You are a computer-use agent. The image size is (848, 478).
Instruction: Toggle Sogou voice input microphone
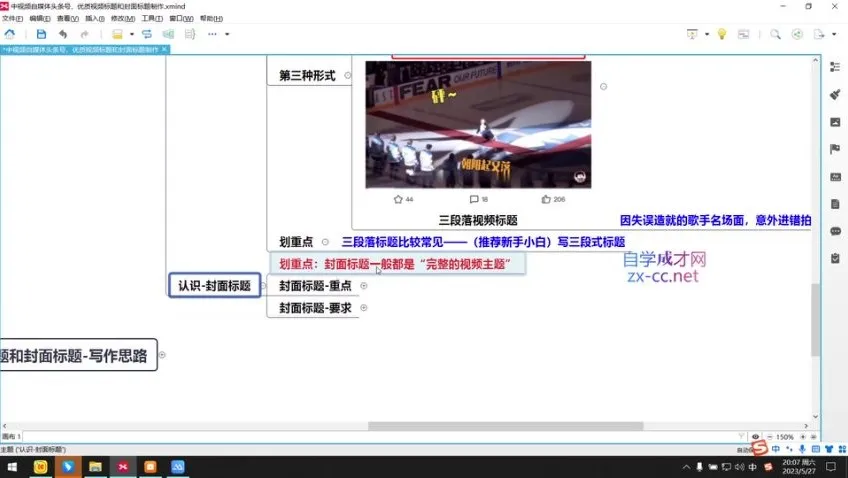coord(802,449)
